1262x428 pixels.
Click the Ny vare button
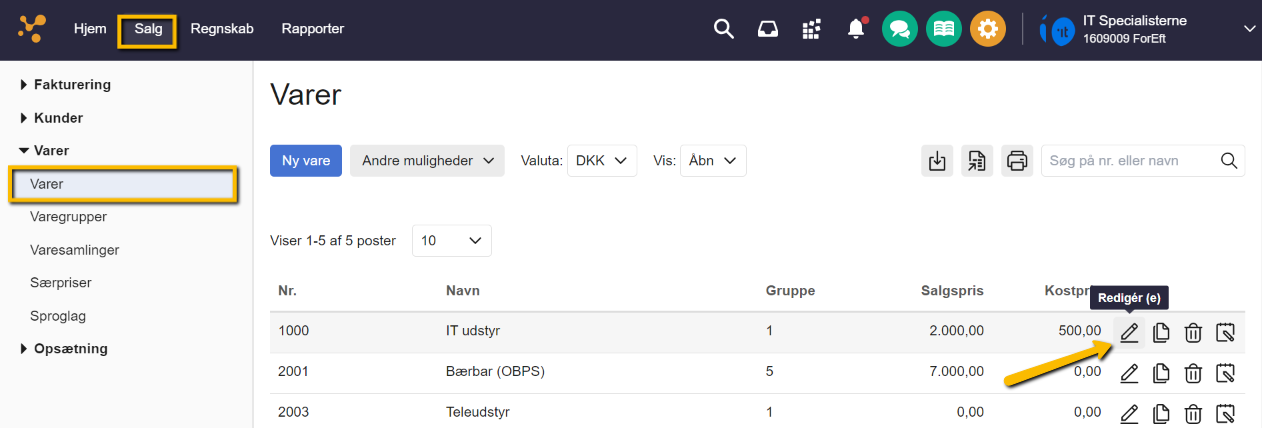click(306, 160)
